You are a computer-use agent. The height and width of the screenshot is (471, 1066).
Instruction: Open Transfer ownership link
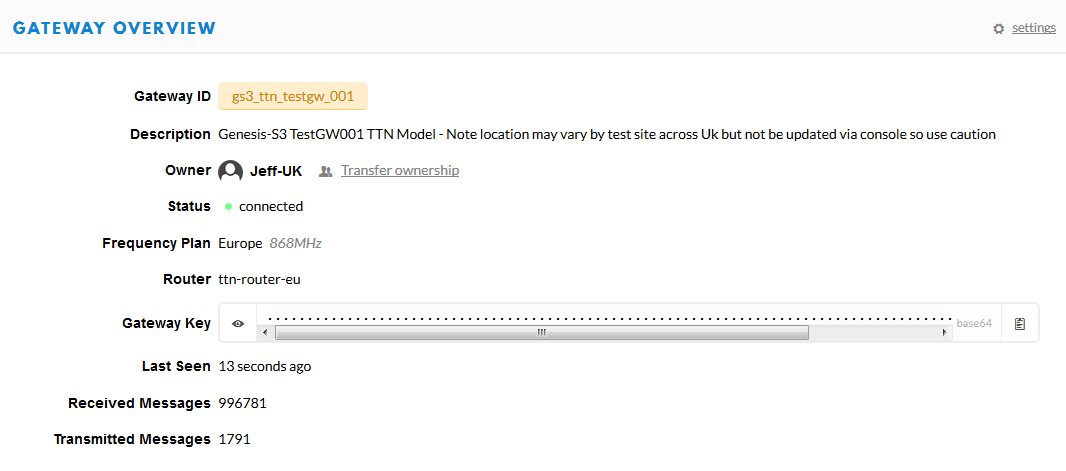click(x=400, y=170)
